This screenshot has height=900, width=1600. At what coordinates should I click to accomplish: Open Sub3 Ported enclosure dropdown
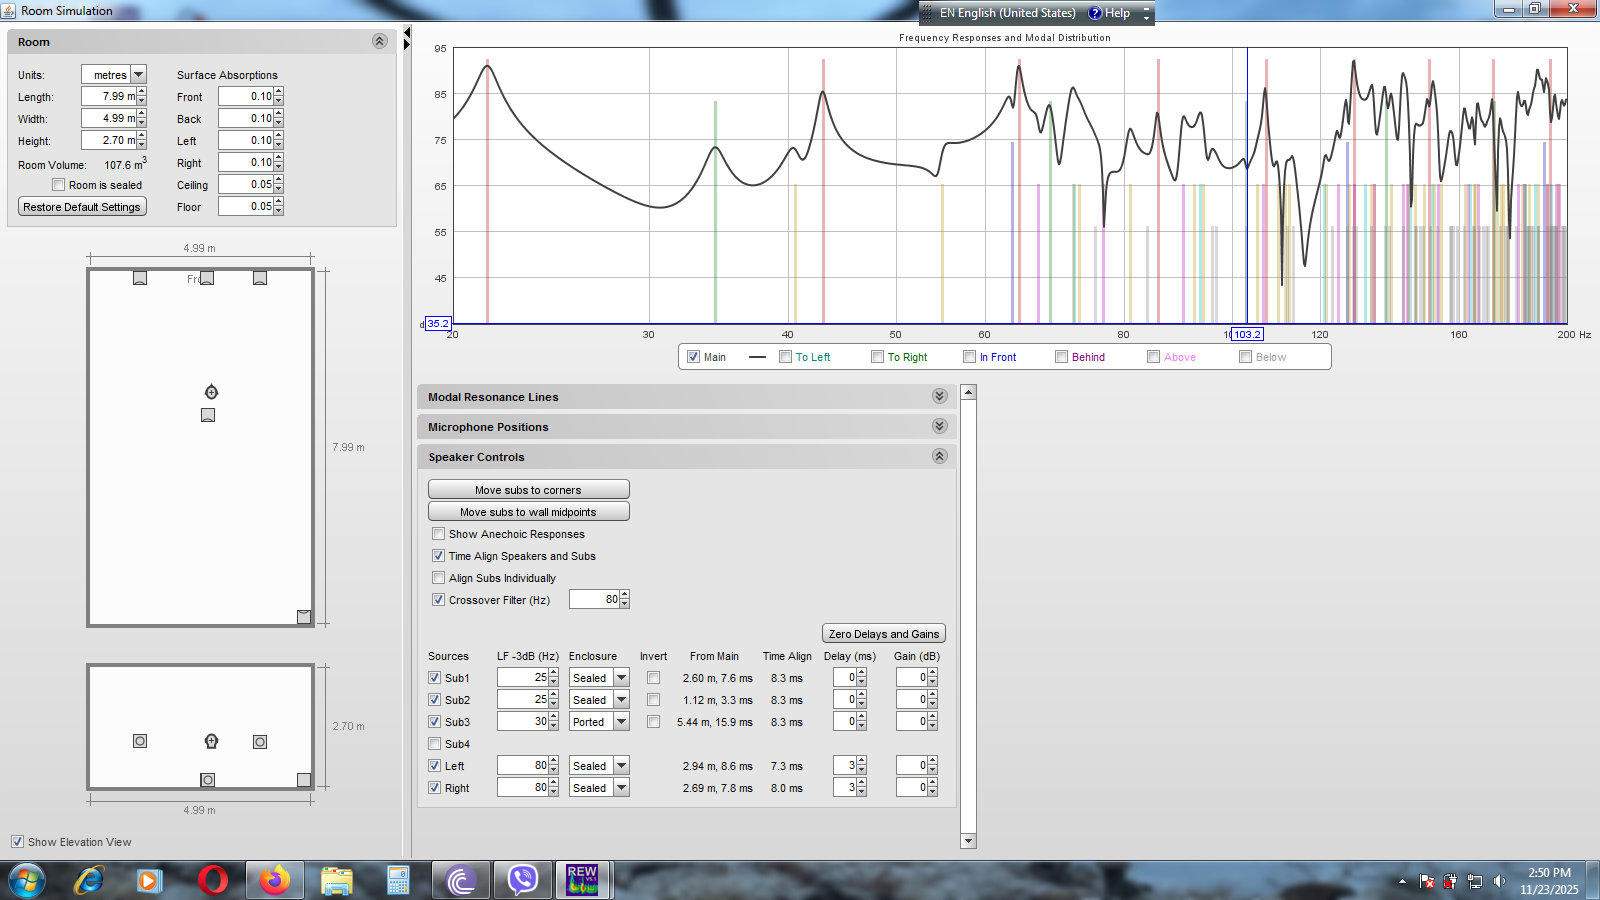tap(621, 722)
